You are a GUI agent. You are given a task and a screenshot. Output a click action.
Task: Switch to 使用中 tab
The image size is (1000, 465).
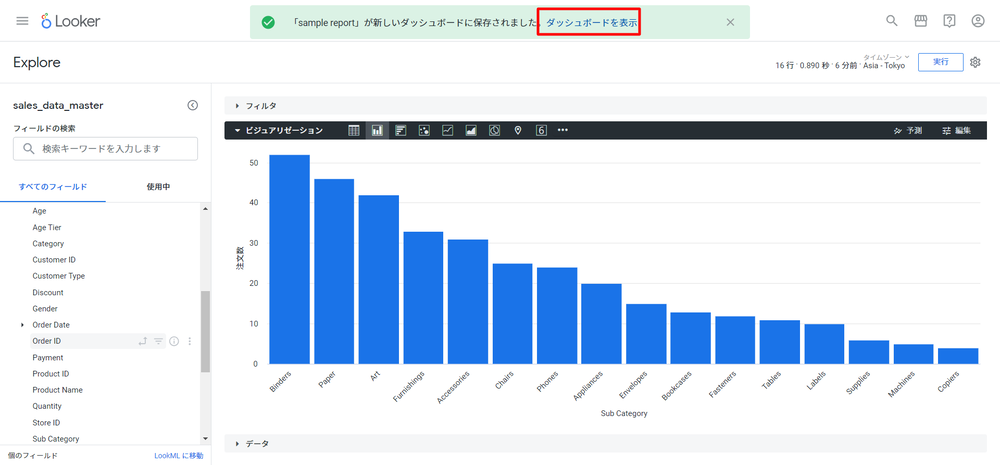pyautogui.click(x=158, y=187)
